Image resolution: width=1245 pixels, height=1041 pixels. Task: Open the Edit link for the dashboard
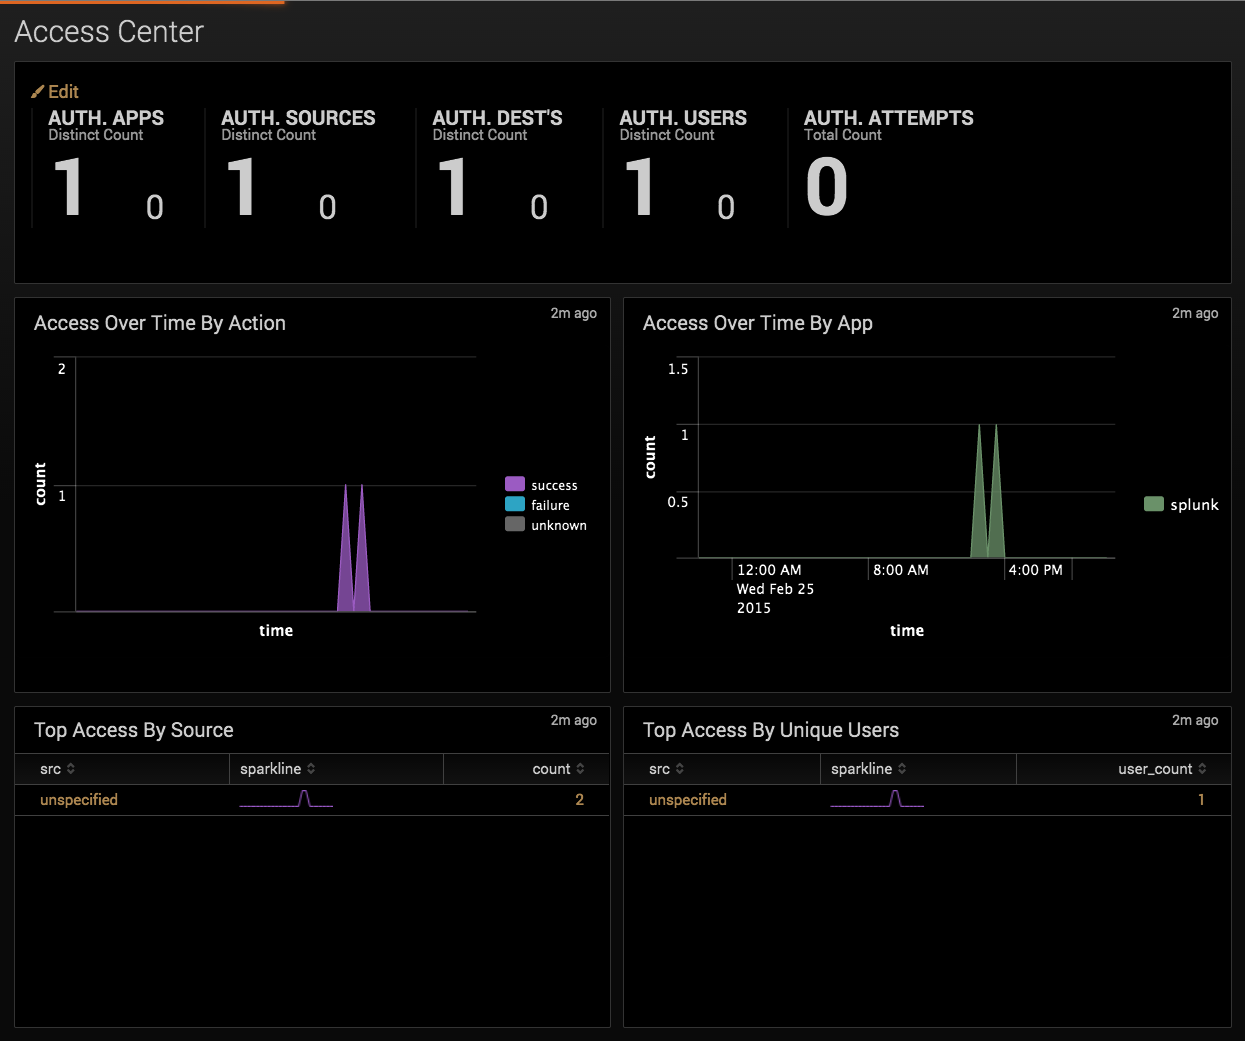tap(63, 92)
